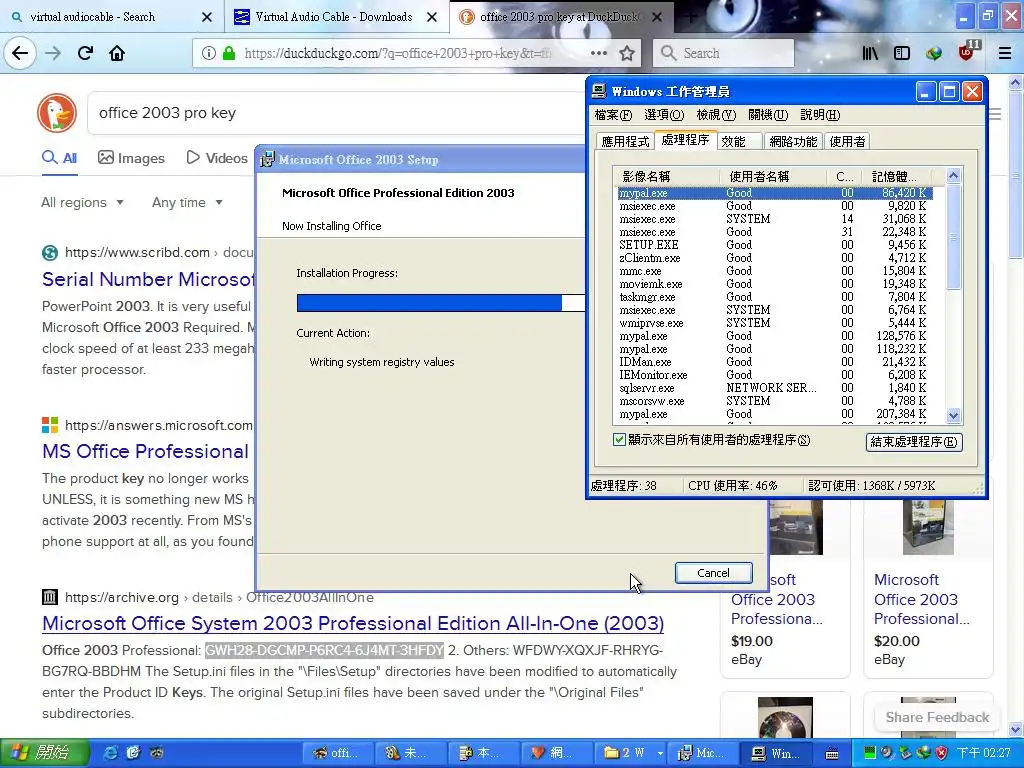
Task: Open Task Manager 檔案(F) menu
Action: pos(613,115)
